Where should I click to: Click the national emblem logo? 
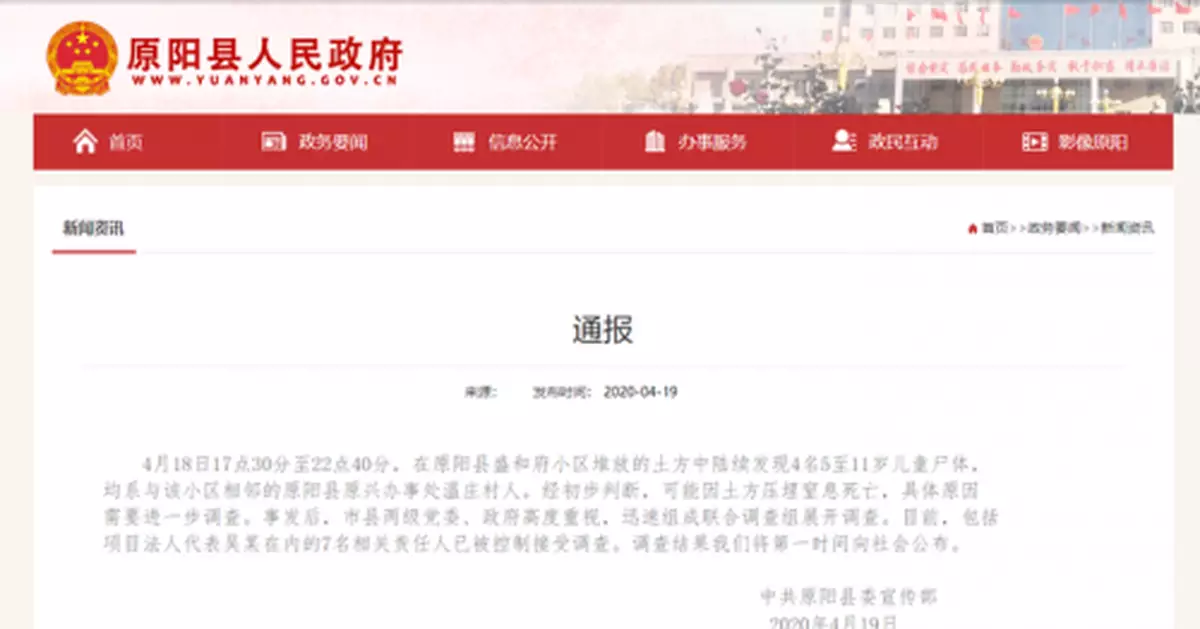click(80, 56)
